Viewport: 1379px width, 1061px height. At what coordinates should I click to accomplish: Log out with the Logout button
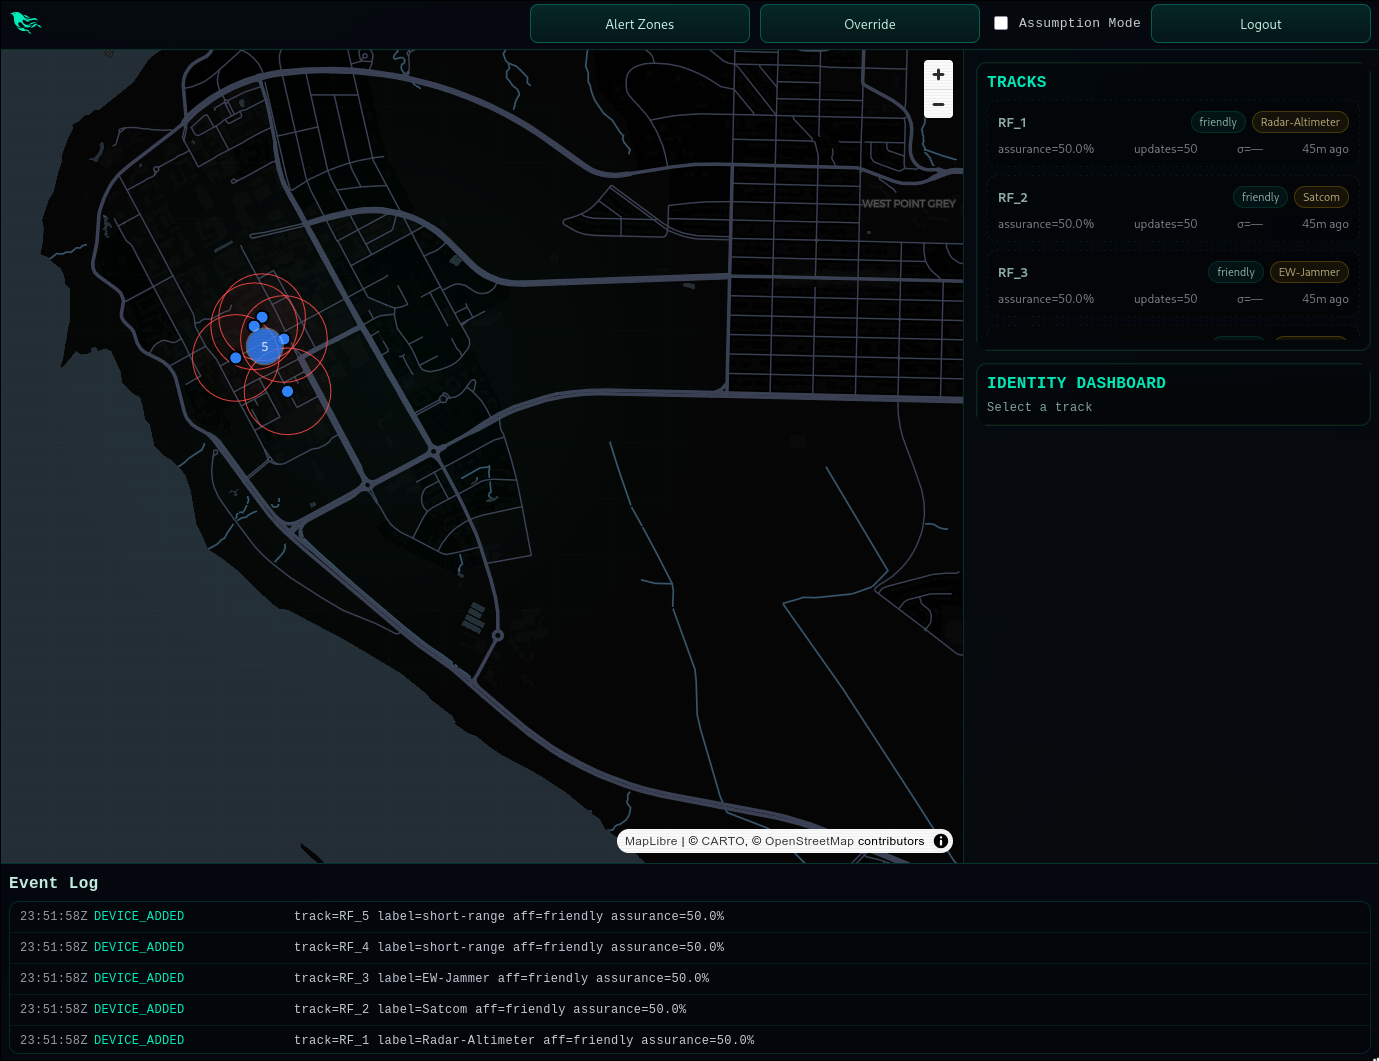pos(1260,24)
